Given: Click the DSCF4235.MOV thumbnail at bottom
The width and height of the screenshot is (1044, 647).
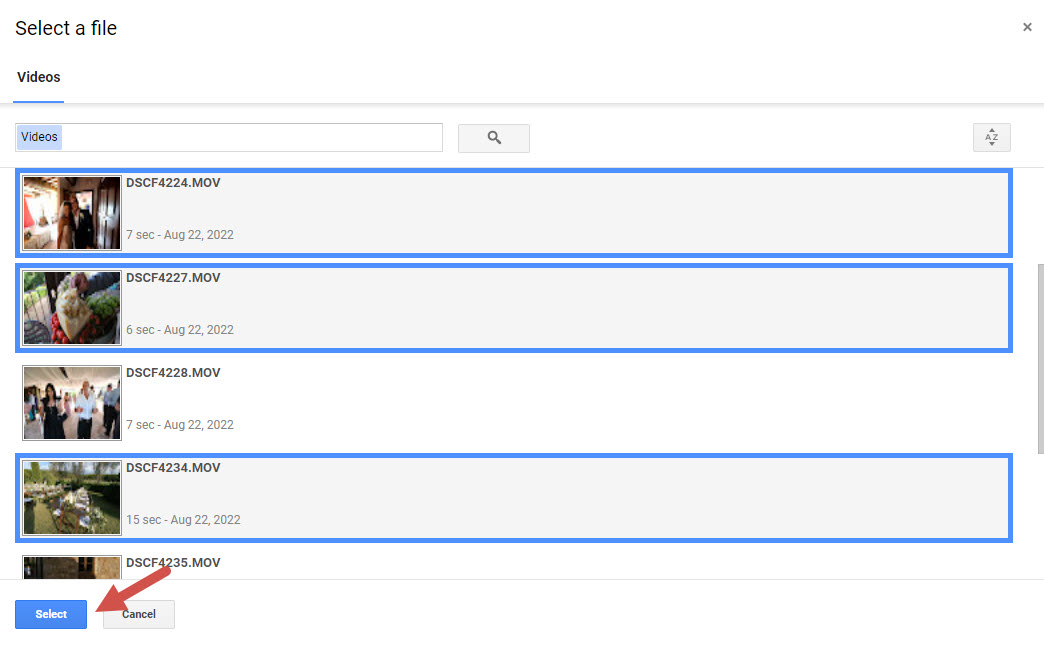Looking at the screenshot, I should 71,566.
